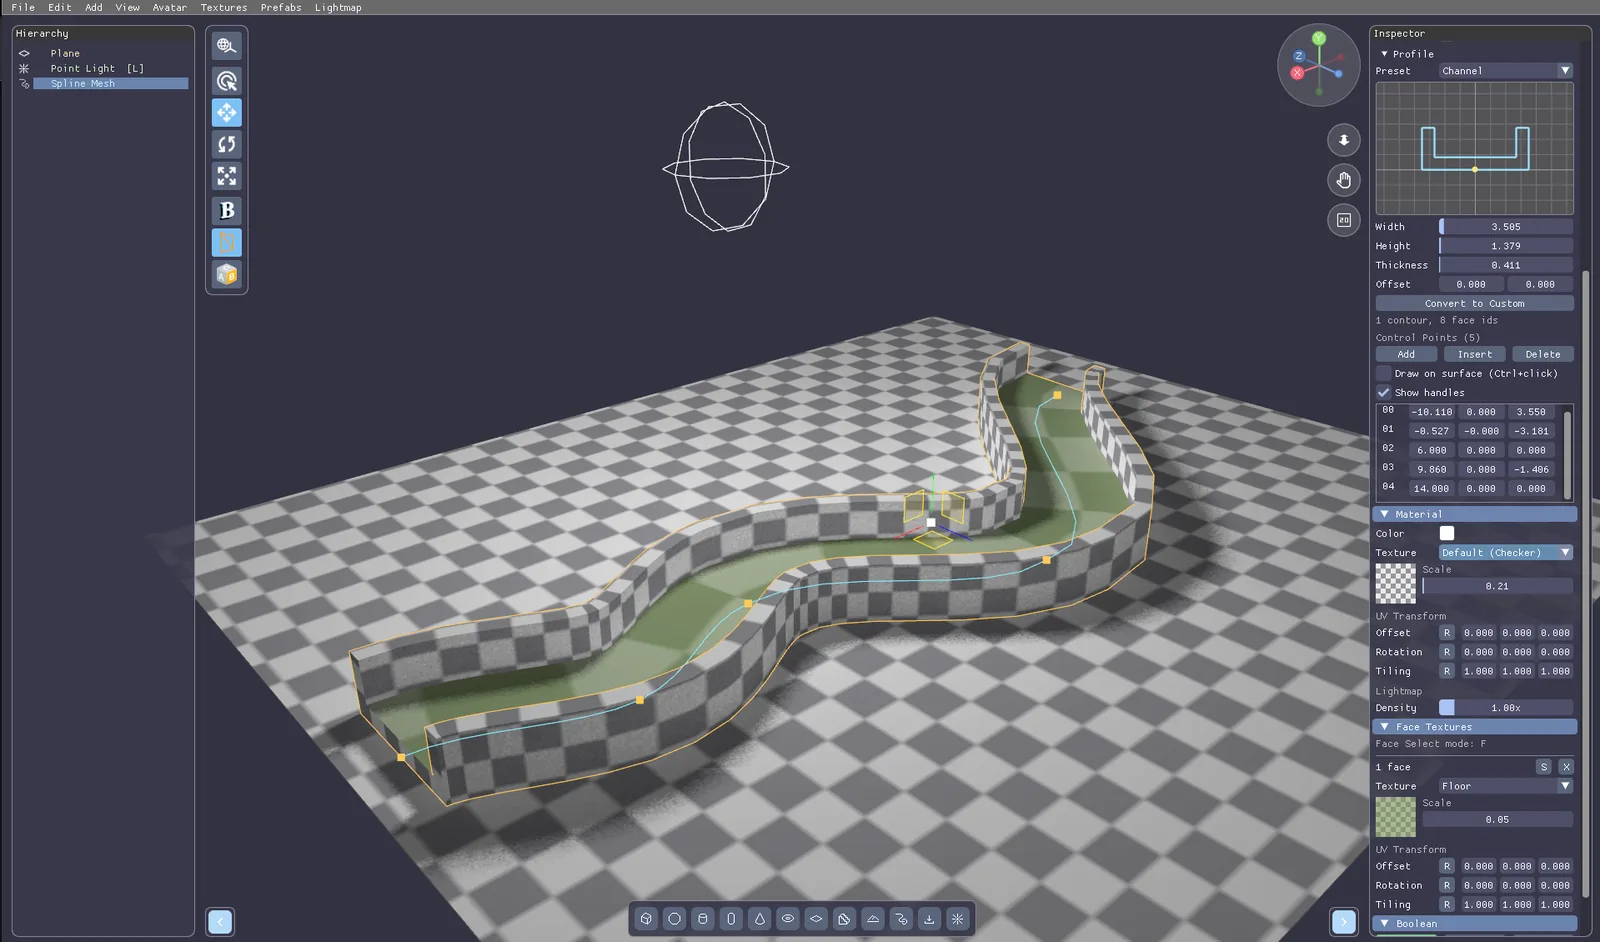Open the Lightmap menu
This screenshot has height=942, width=1600.
click(338, 7)
